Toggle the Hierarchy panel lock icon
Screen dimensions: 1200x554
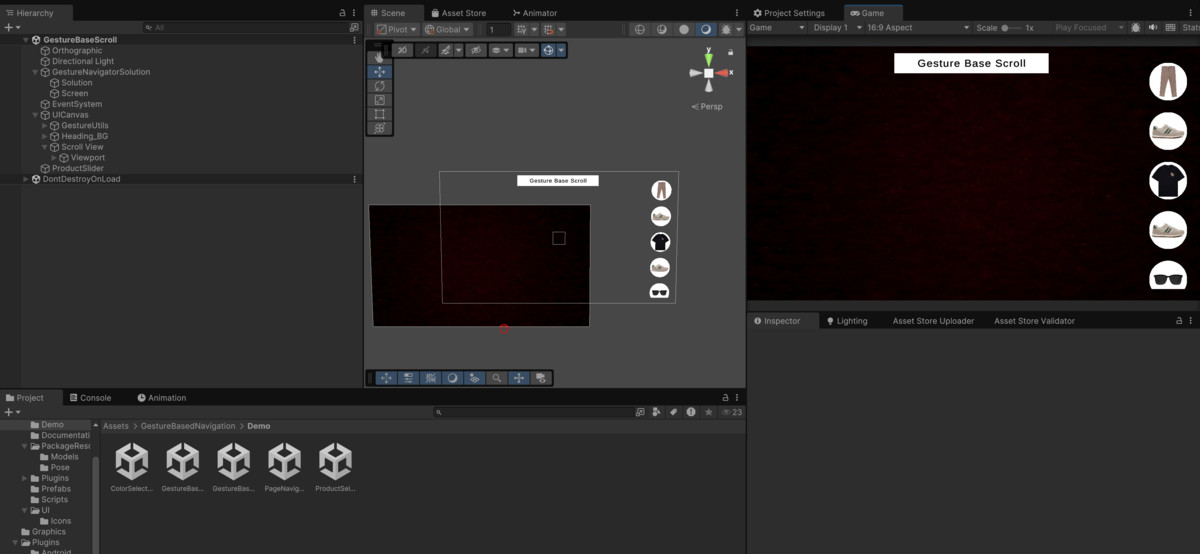point(343,13)
